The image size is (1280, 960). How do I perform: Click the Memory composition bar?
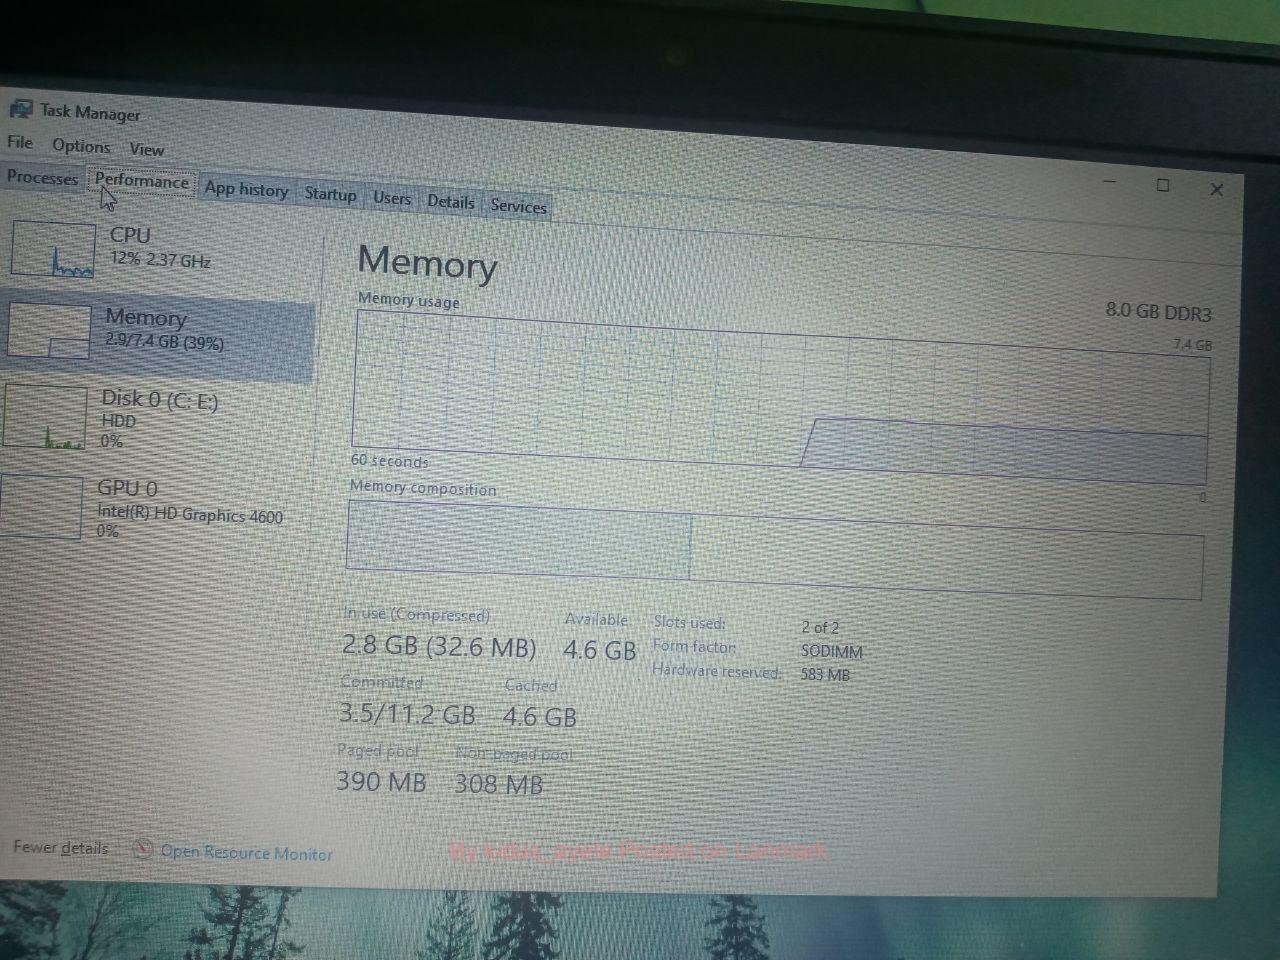tap(773, 548)
